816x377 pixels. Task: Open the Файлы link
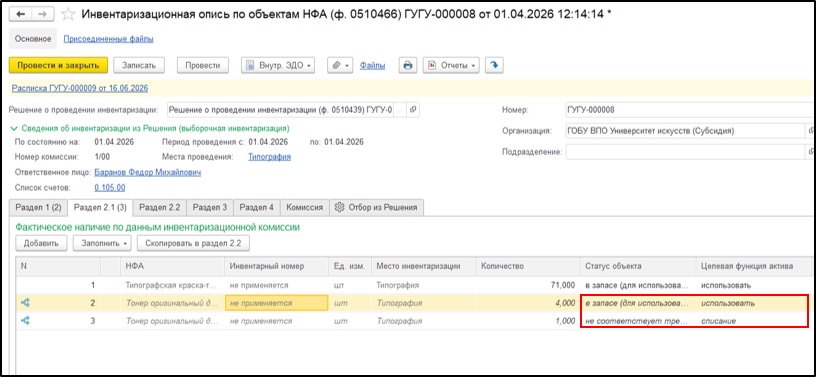373,66
